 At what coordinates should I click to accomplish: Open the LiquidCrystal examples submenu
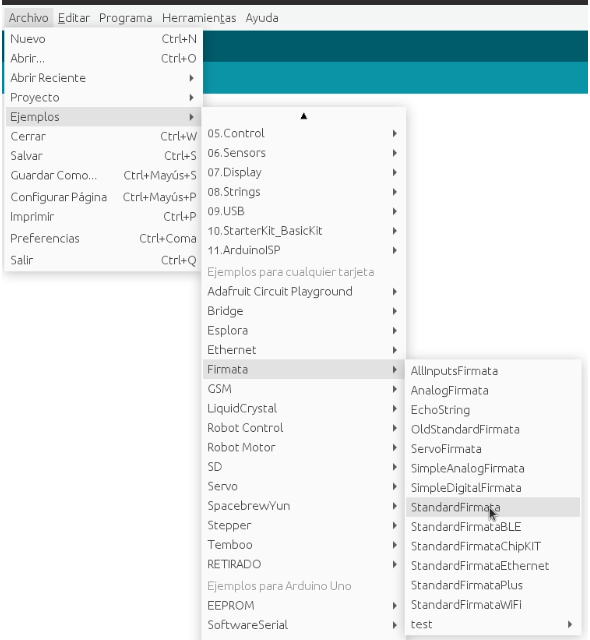coord(304,408)
